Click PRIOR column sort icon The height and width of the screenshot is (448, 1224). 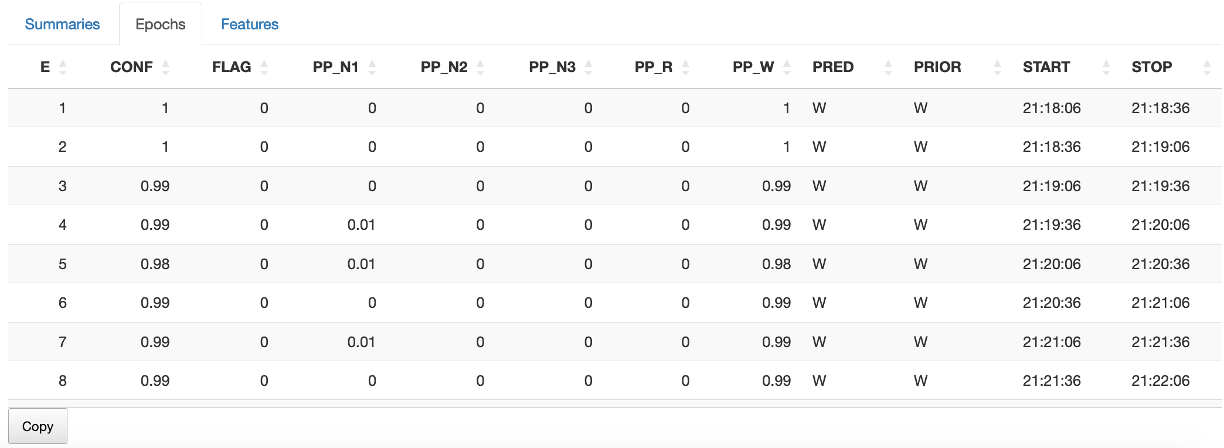(997, 67)
